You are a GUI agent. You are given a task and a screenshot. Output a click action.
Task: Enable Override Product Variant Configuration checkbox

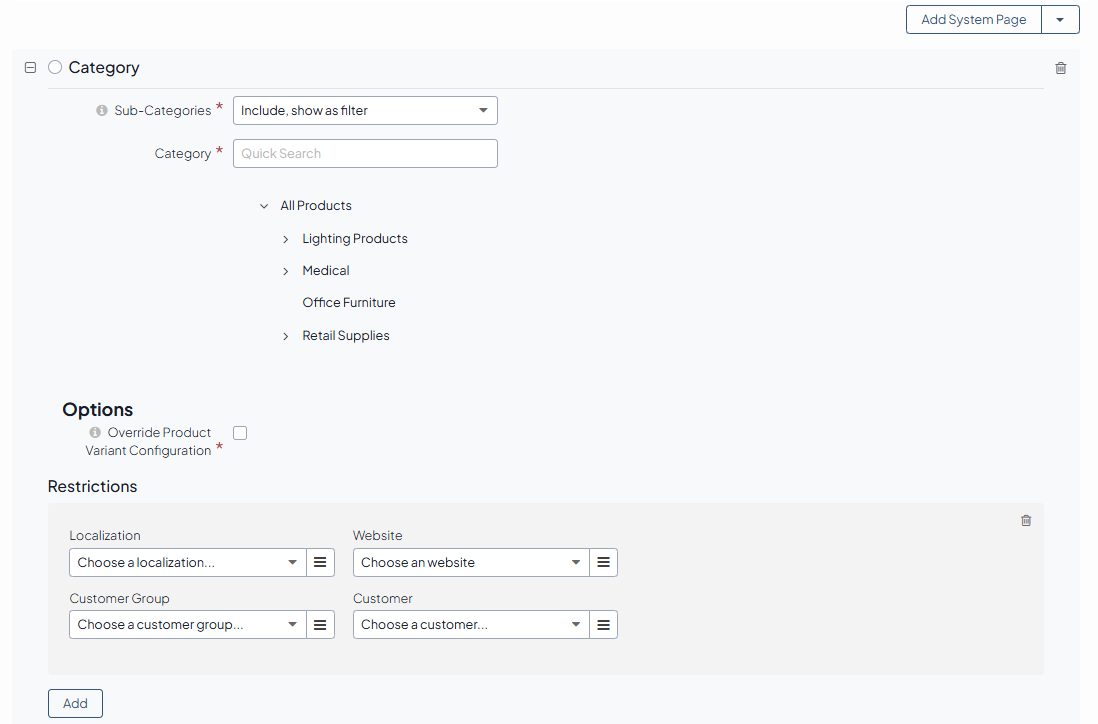[240, 433]
